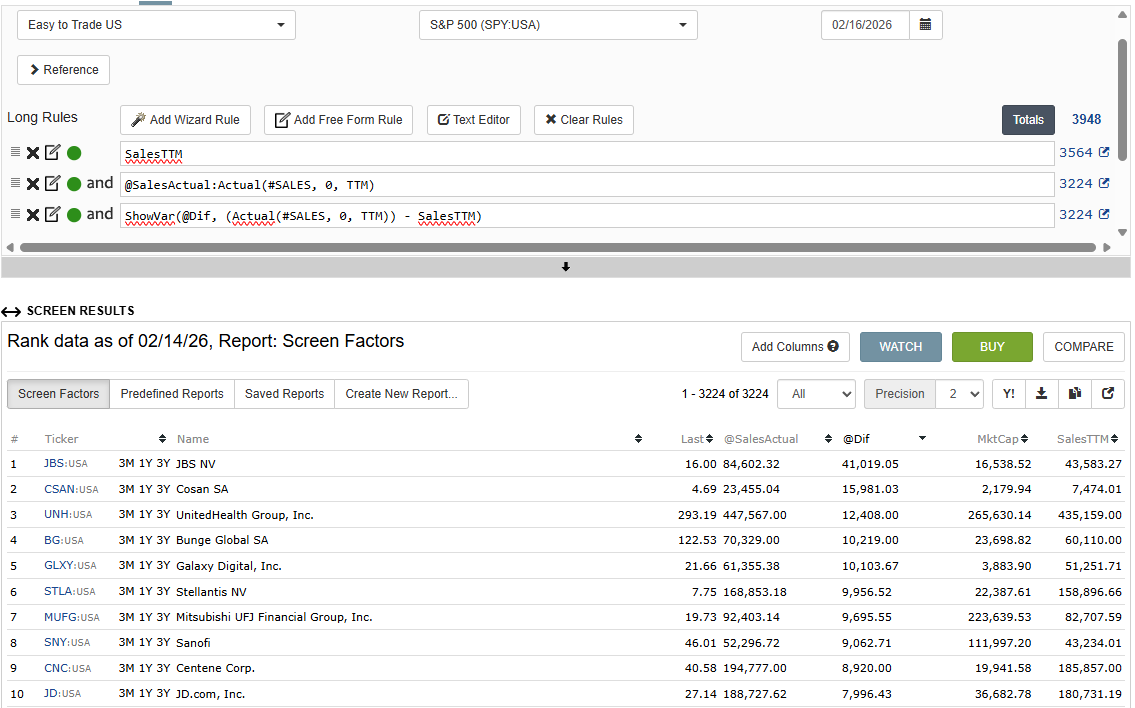
Task: Copy the results to clipboard
Action: (x=1074, y=394)
